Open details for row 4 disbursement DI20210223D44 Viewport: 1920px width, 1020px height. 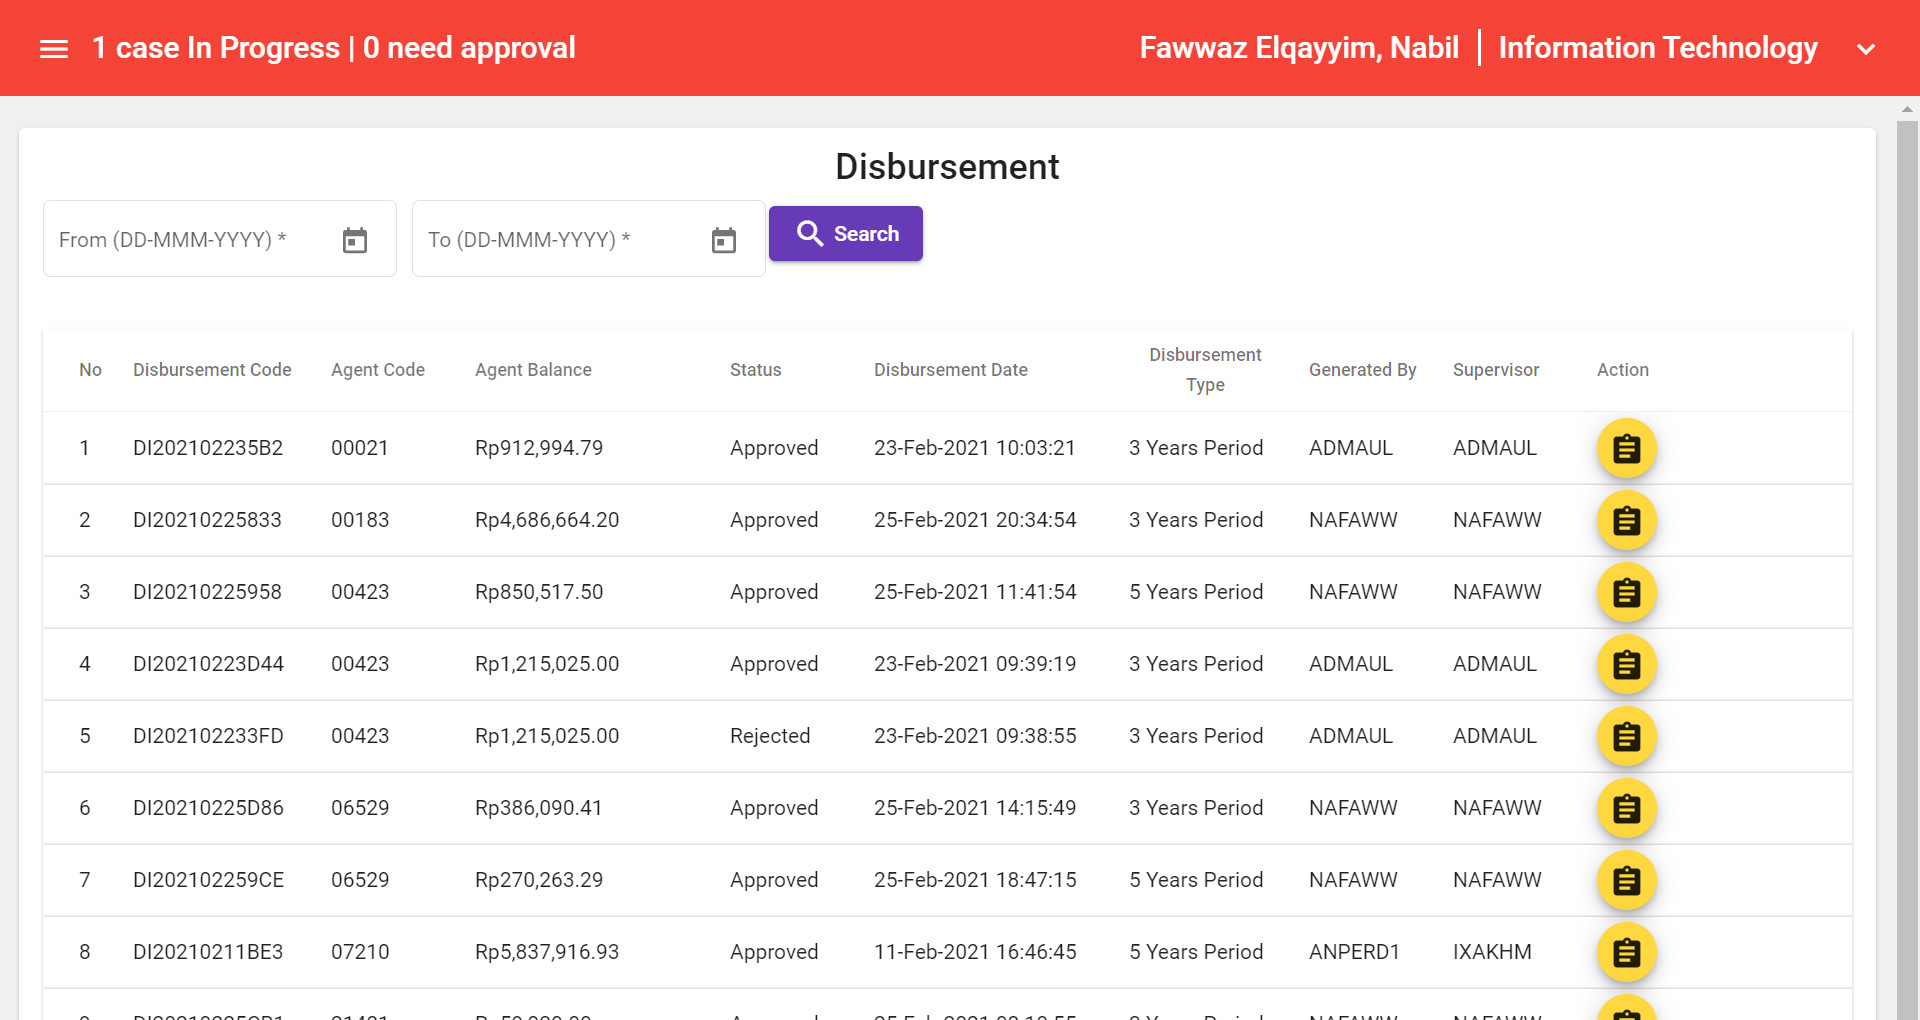(1627, 664)
